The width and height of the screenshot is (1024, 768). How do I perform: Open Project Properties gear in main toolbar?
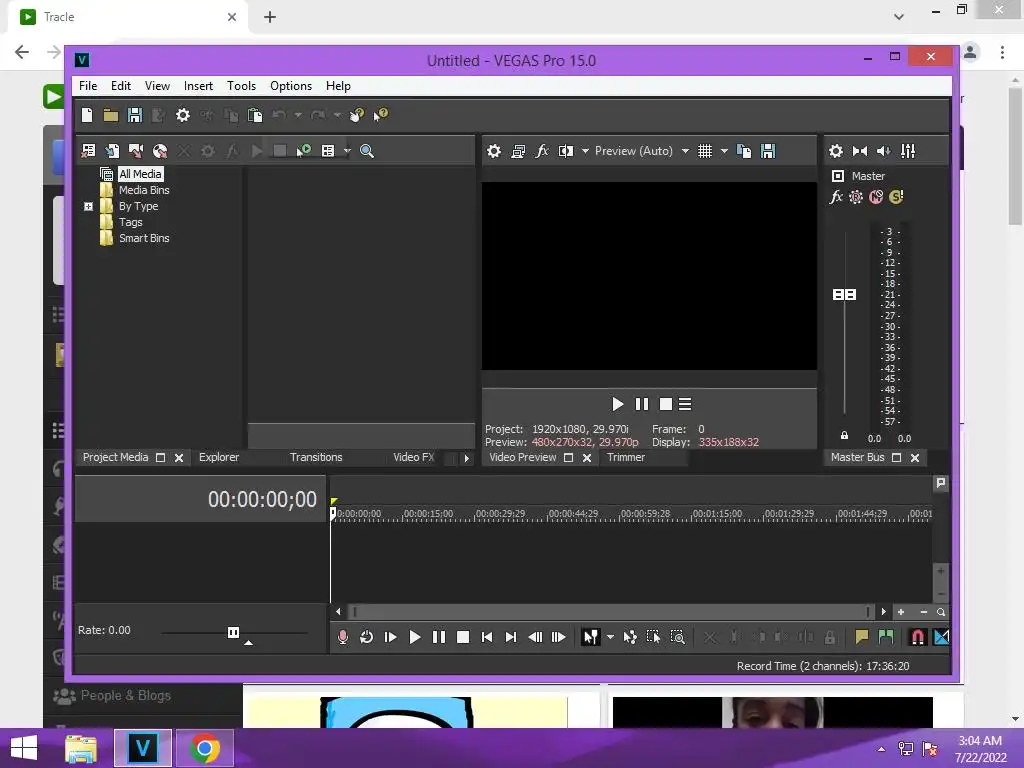(x=183, y=116)
